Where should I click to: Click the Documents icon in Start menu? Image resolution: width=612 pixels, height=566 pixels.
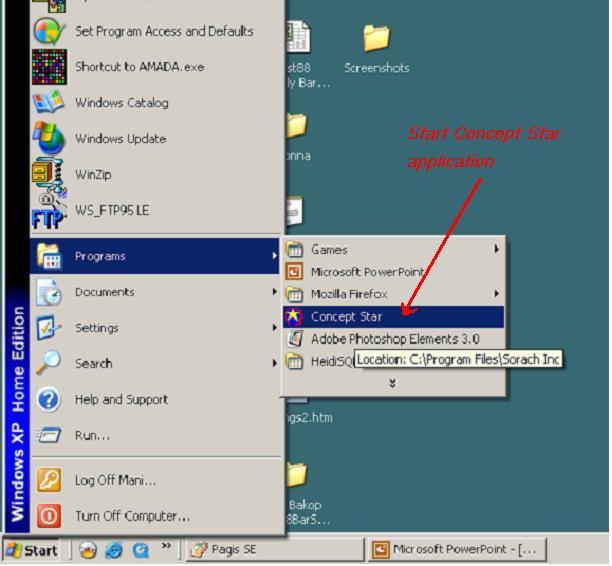49,292
